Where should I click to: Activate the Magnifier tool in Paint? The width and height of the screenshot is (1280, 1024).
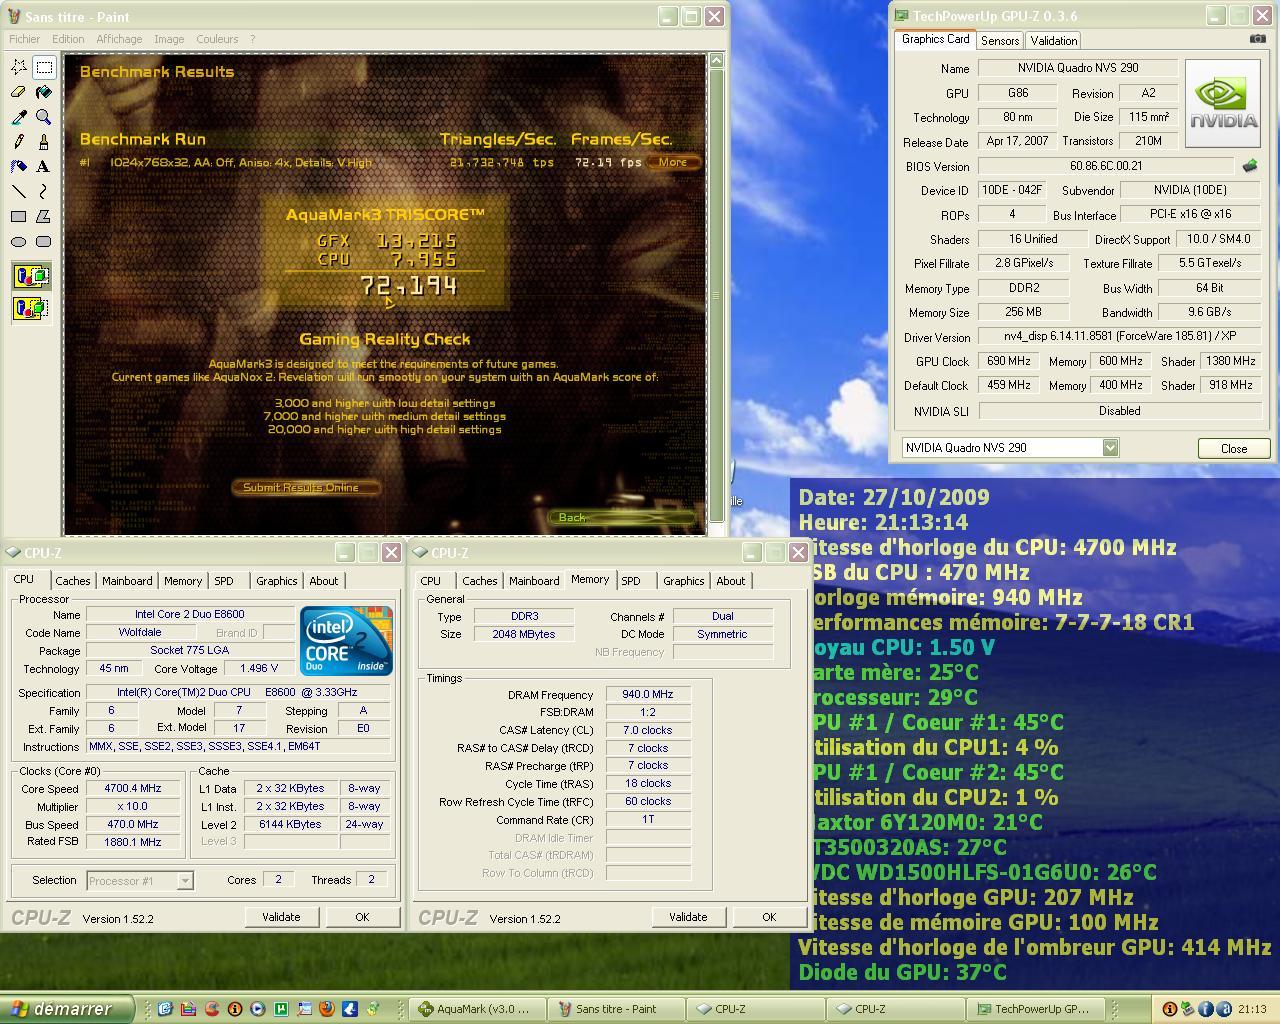tap(44, 117)
